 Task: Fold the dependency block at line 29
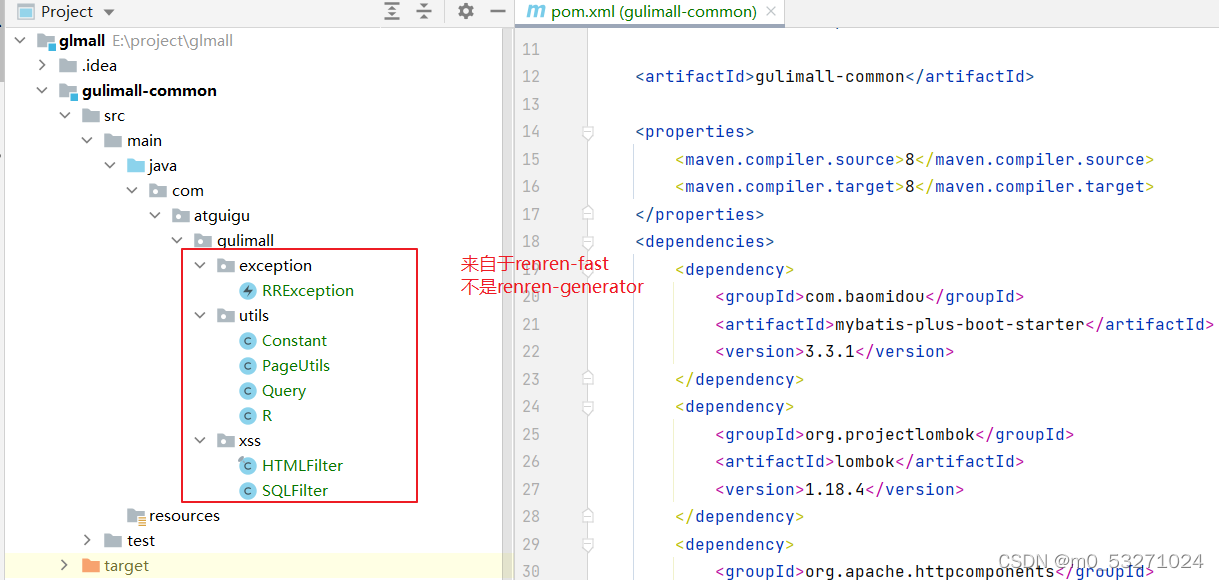click(587, 544)
